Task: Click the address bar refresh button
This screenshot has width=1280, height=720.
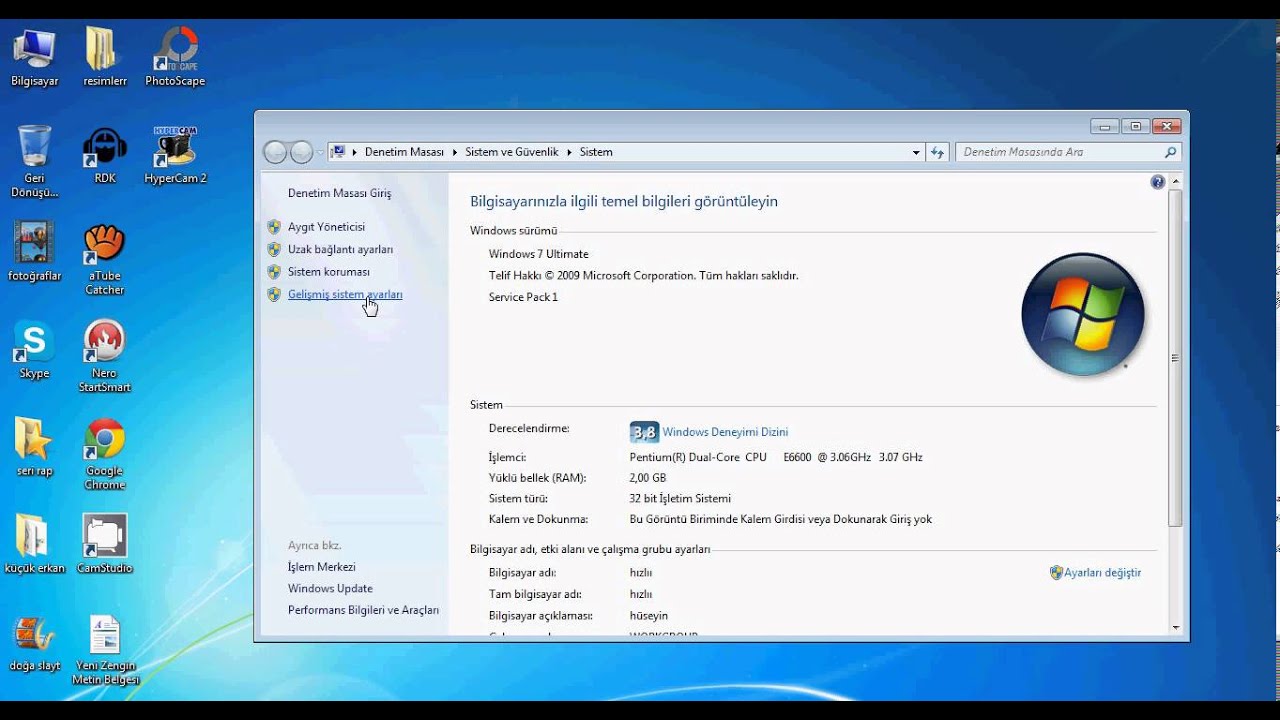Action: [x=937, y=152]
